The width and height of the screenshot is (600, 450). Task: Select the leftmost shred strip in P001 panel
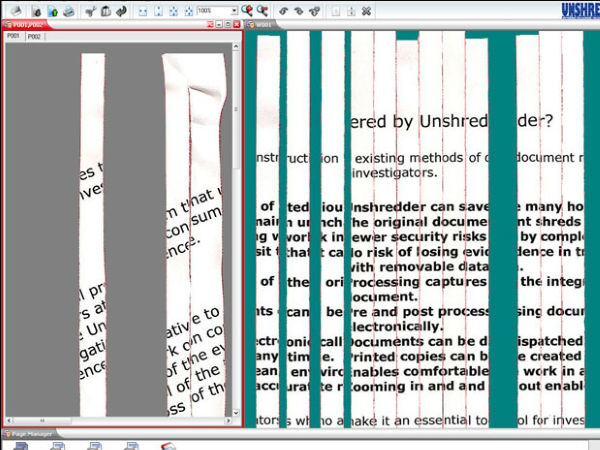click(93, 230)
